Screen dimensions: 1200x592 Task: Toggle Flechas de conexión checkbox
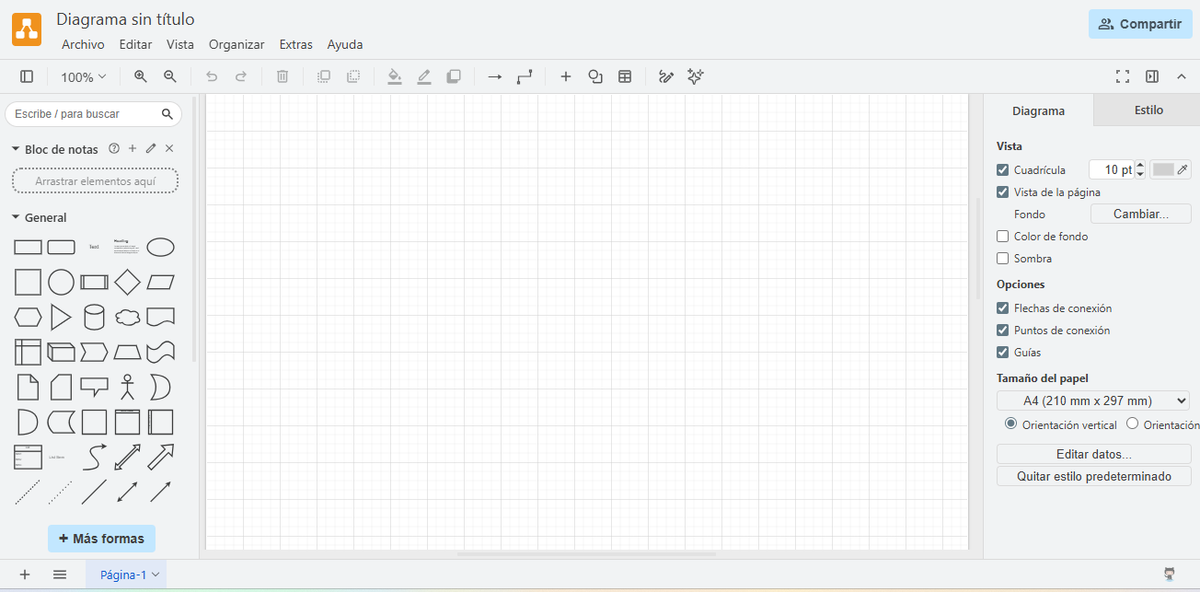coord(1003,308)
